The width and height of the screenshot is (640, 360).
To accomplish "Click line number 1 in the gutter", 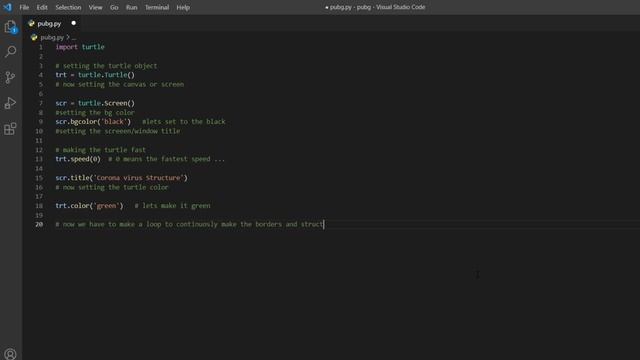I will (x=40, y=47).
